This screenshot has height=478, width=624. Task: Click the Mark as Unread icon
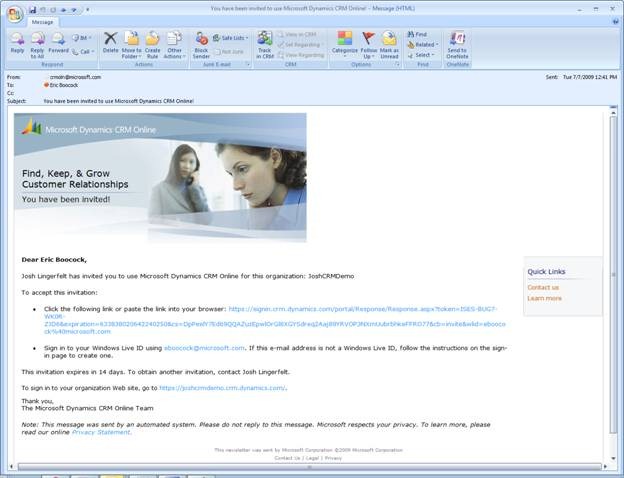(x=389, y=41)
